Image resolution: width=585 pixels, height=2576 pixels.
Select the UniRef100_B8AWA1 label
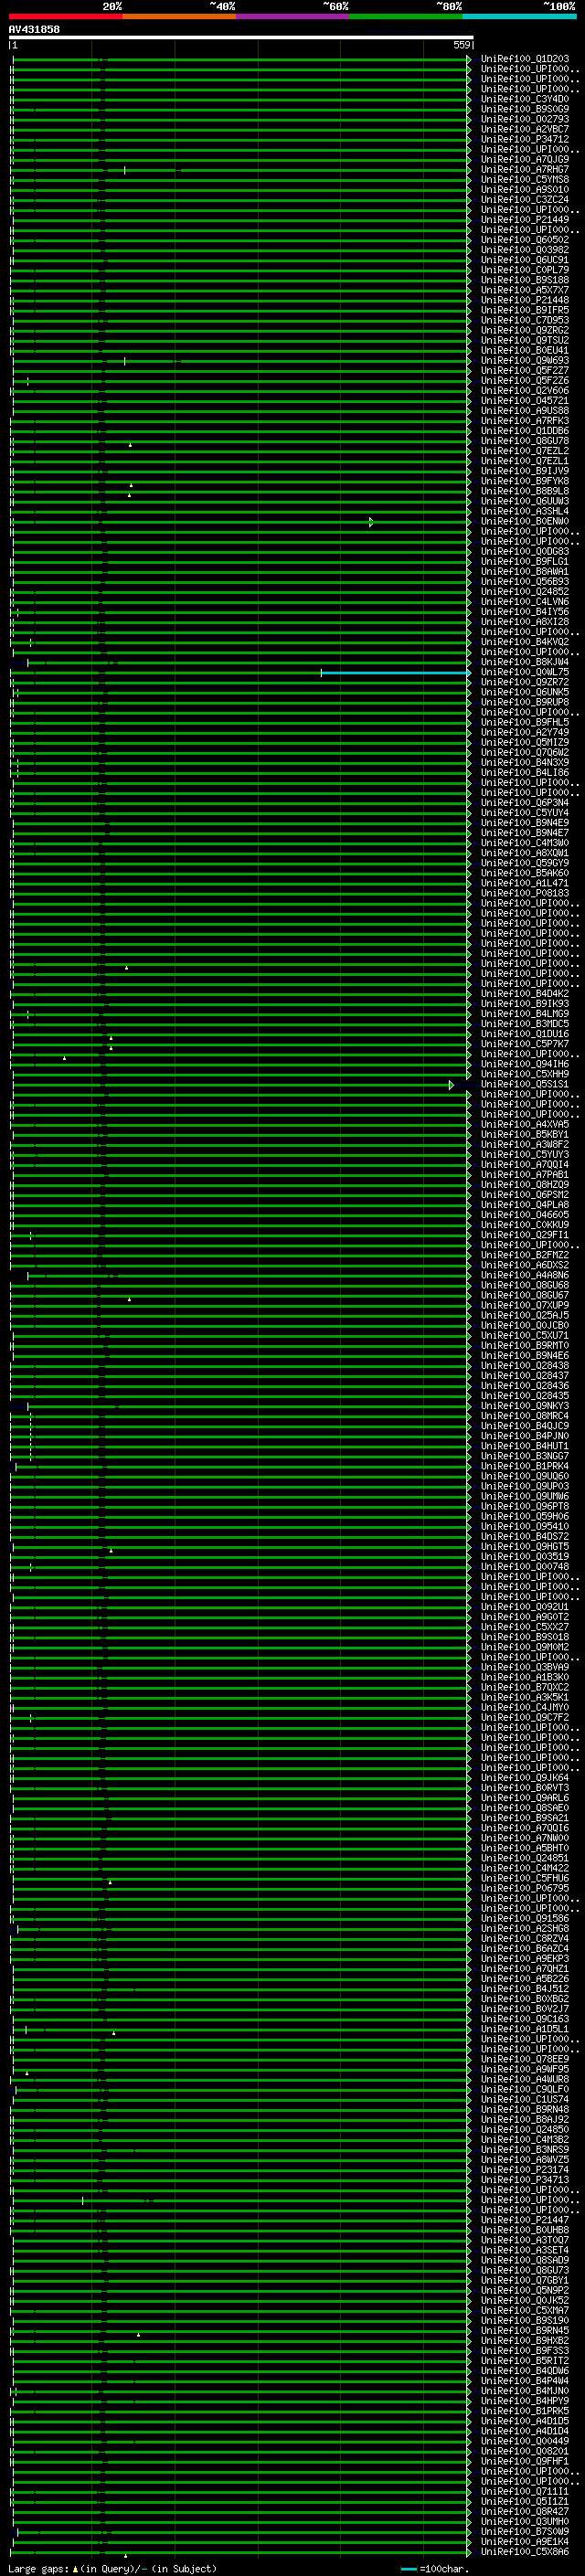click(525, 571)
